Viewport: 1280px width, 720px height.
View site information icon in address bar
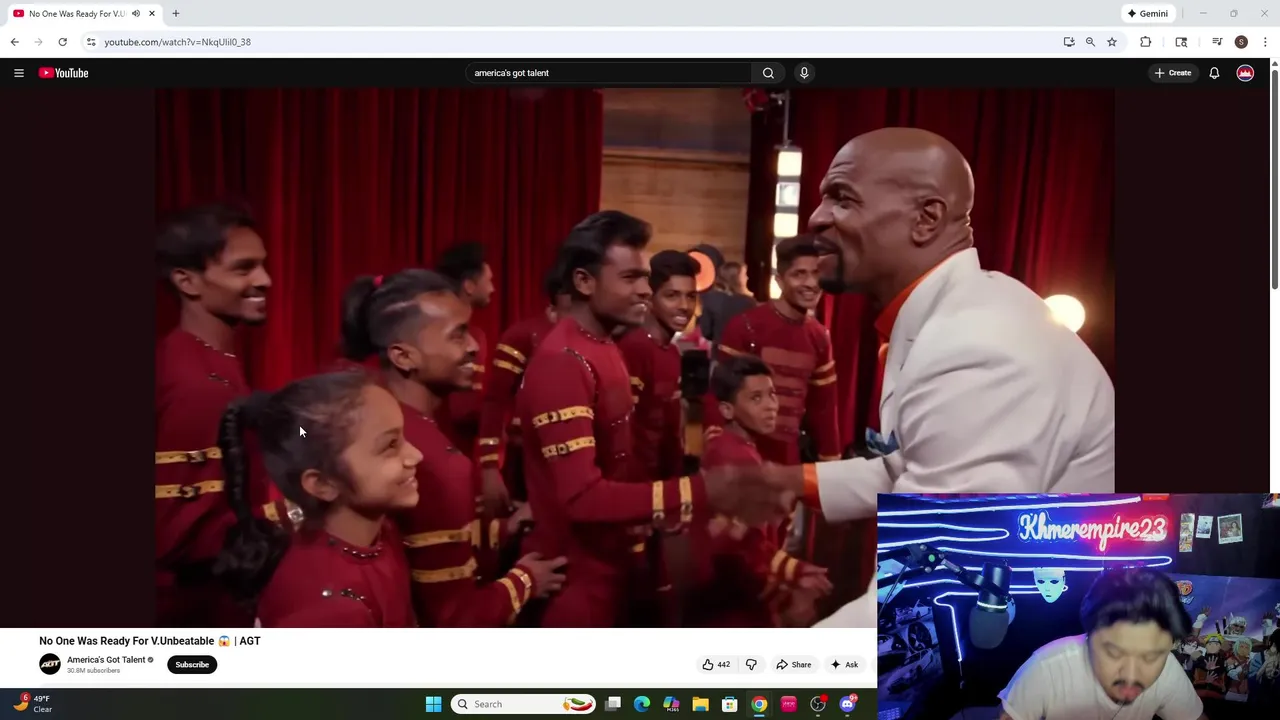pos(91,42)
